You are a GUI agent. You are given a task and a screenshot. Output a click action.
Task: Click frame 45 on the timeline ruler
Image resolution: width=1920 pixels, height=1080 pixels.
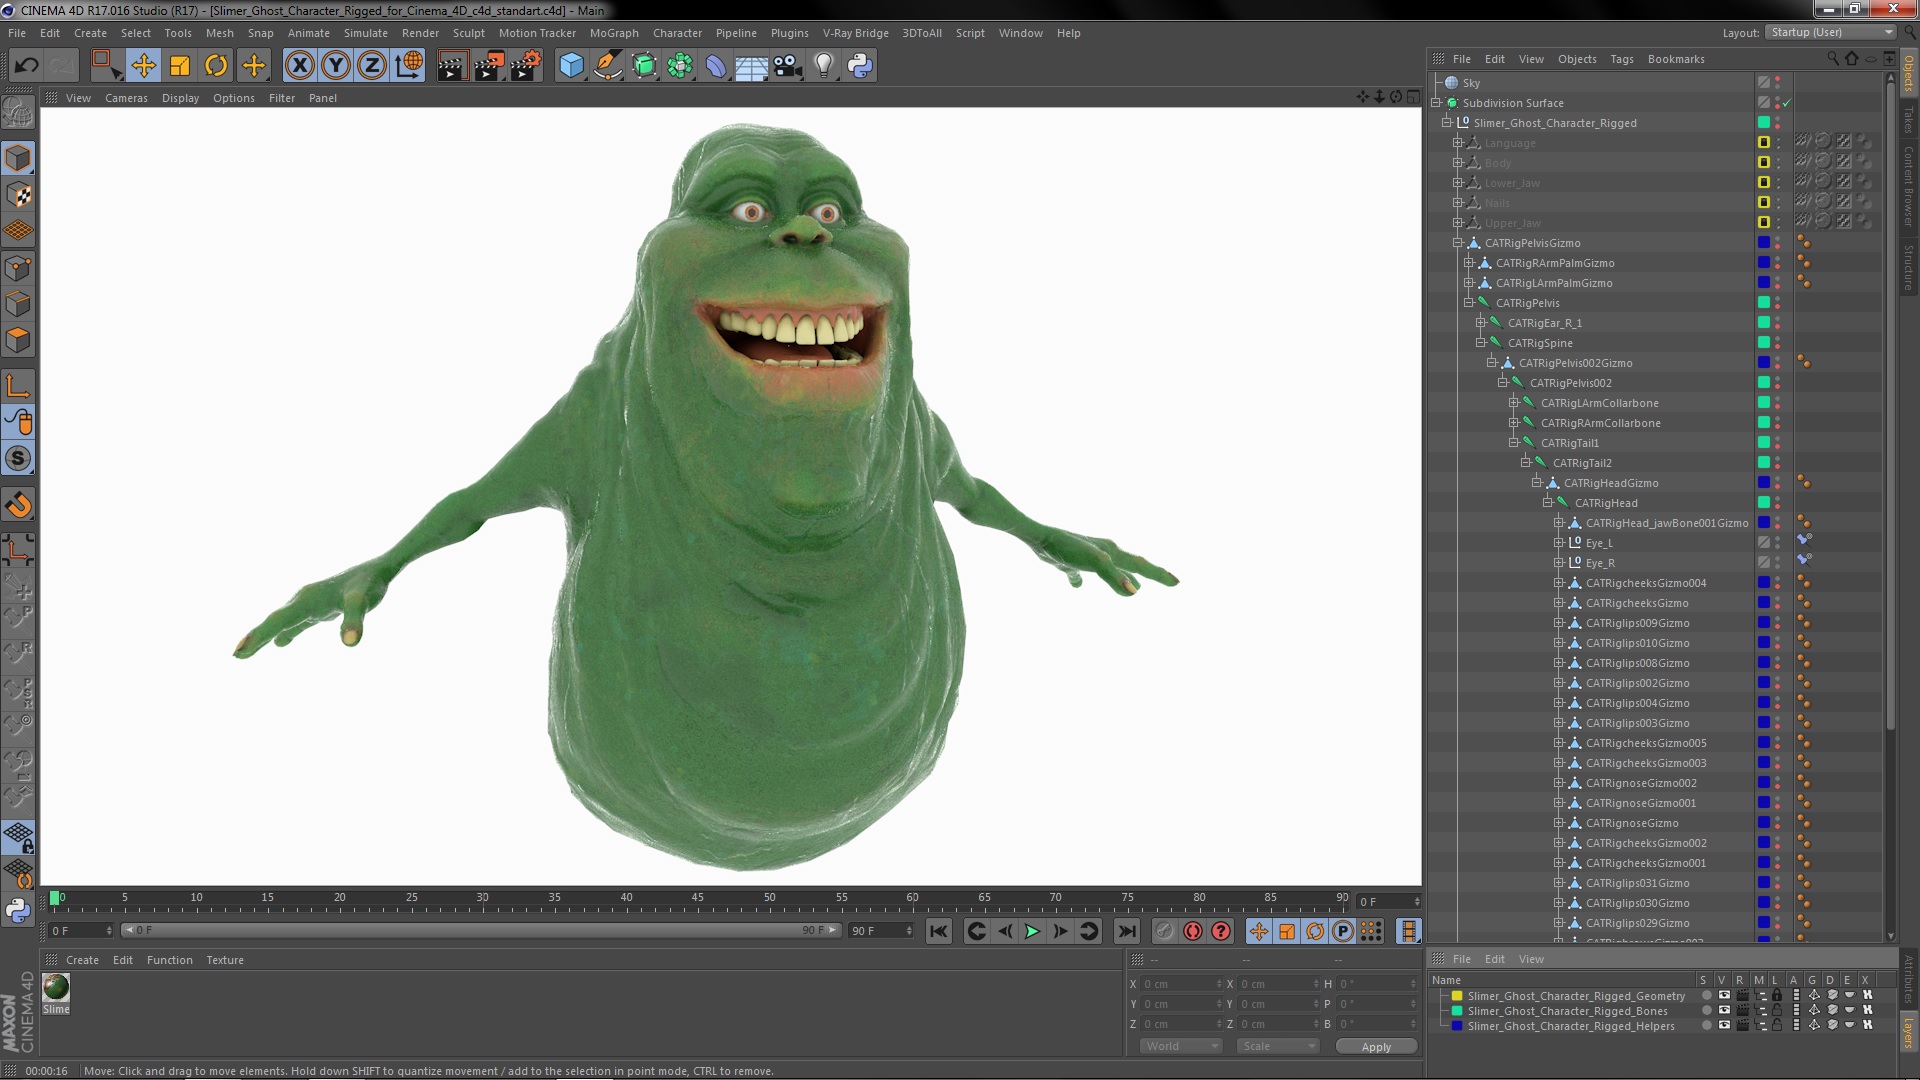pos(697,898)
